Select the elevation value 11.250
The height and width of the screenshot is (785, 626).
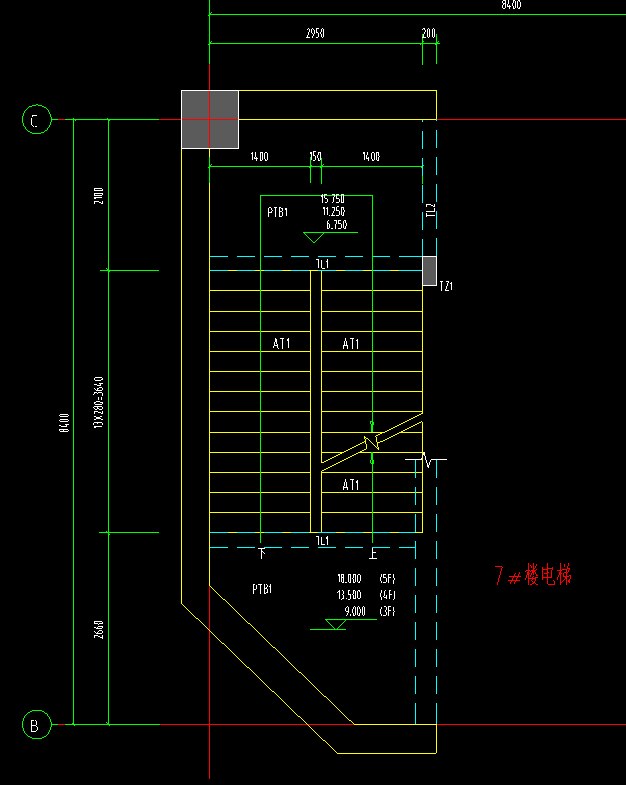click(334, 212)
